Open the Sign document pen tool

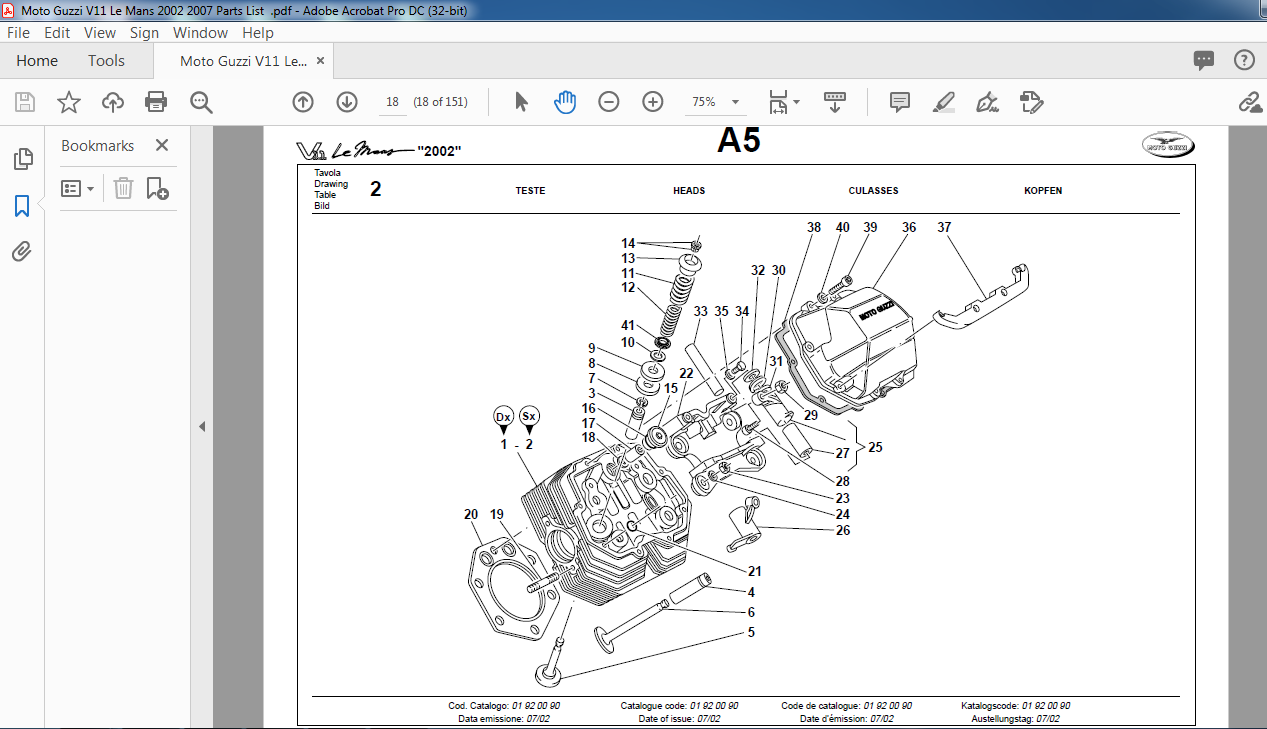988,102
